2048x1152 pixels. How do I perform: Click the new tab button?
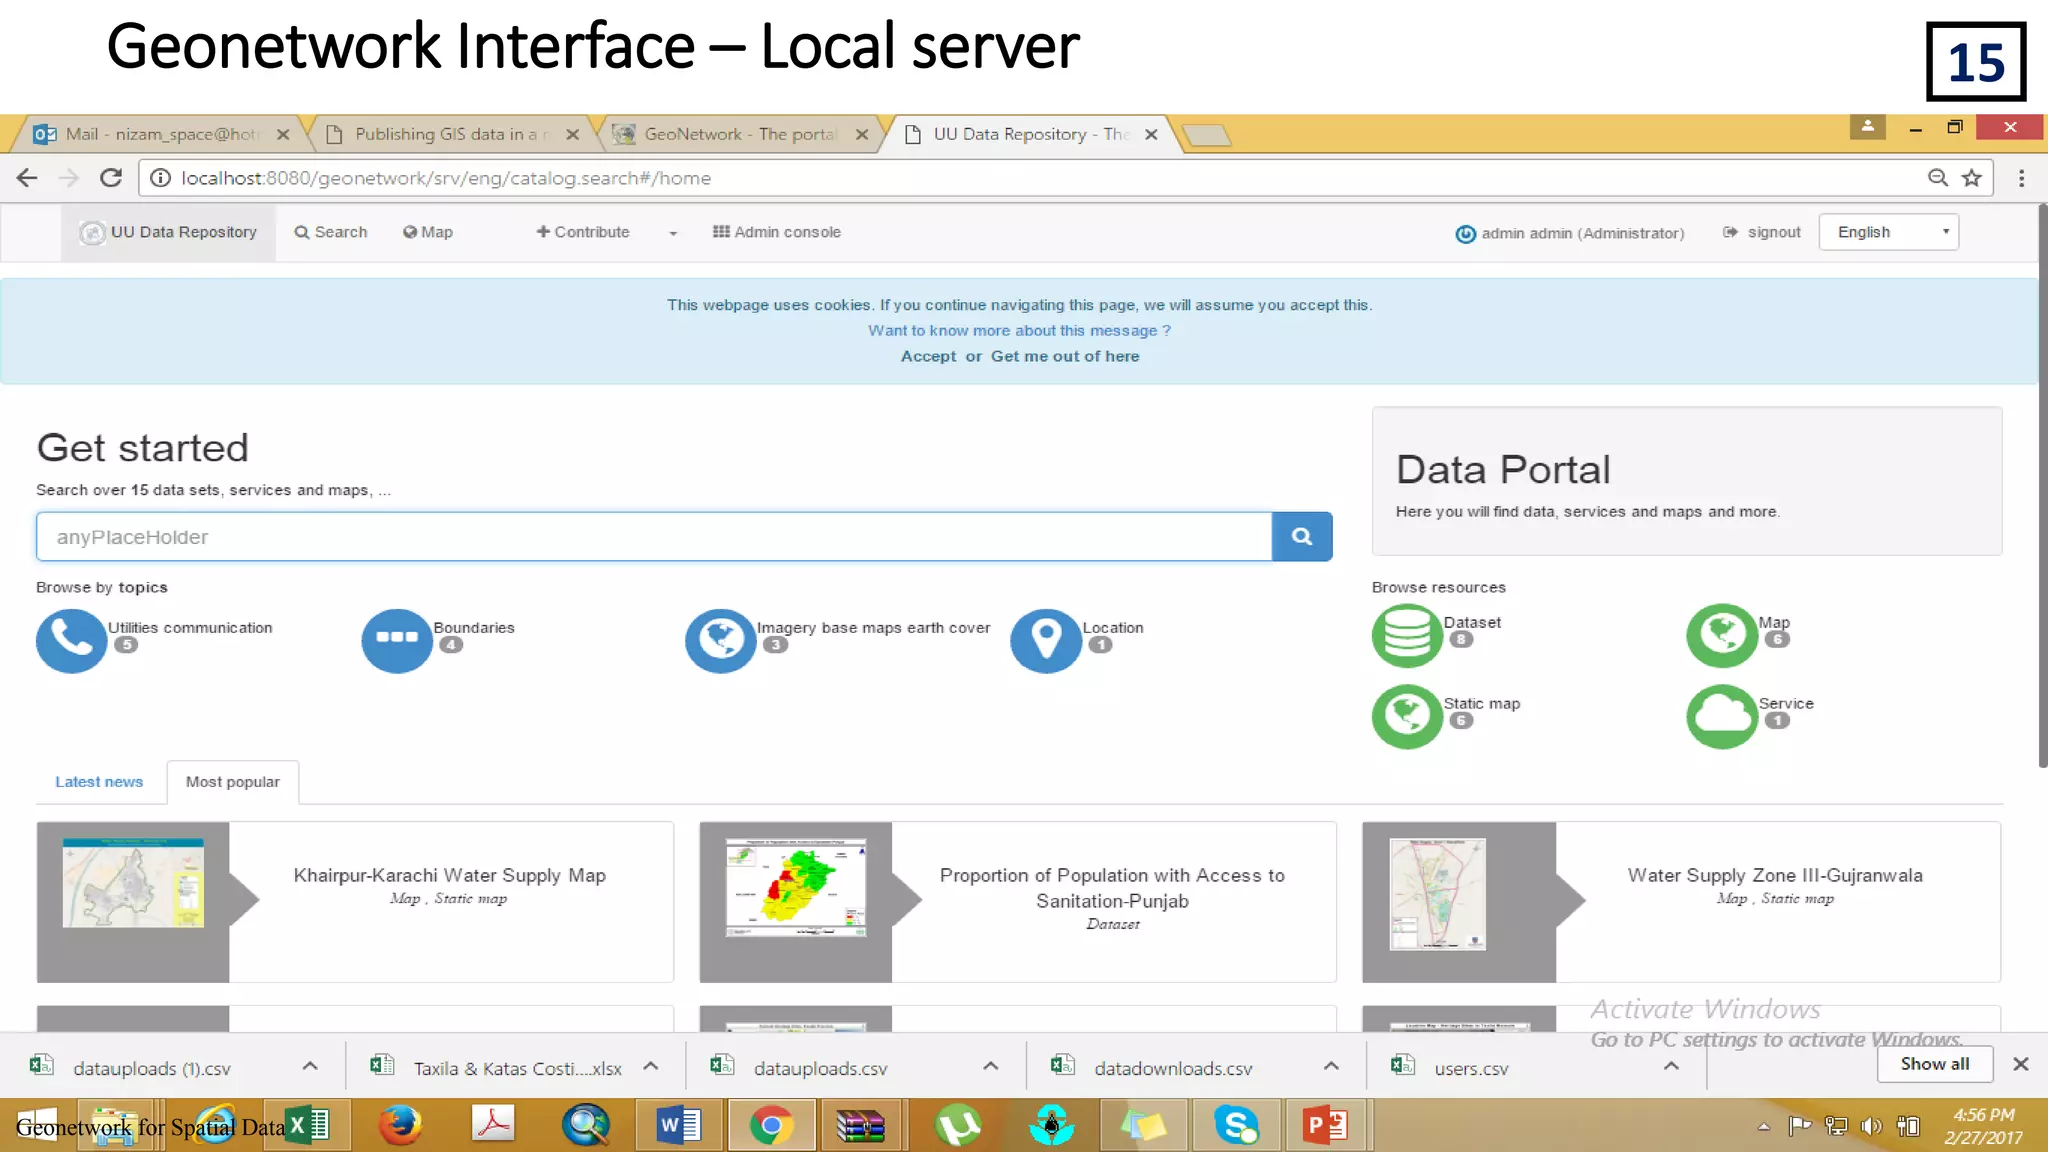tap(1206, 134)
